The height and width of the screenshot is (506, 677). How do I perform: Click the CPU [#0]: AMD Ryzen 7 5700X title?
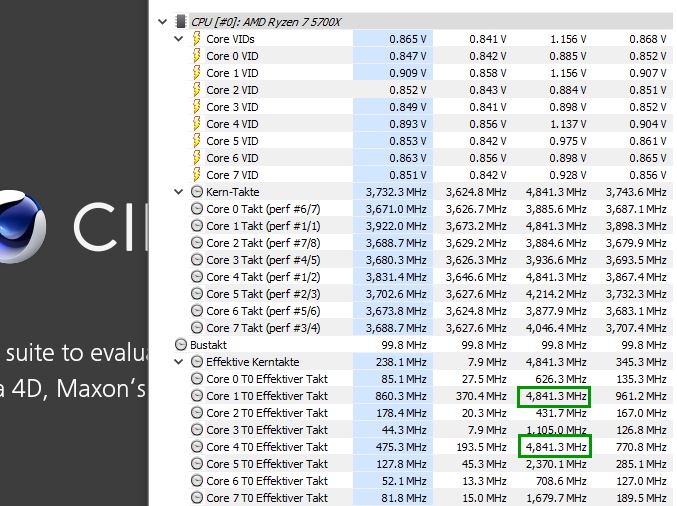266,22
